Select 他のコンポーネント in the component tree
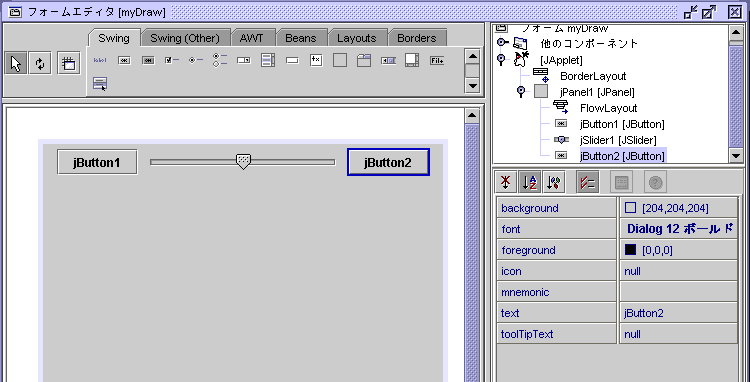The image size is (750, 382). click(589, 44)
